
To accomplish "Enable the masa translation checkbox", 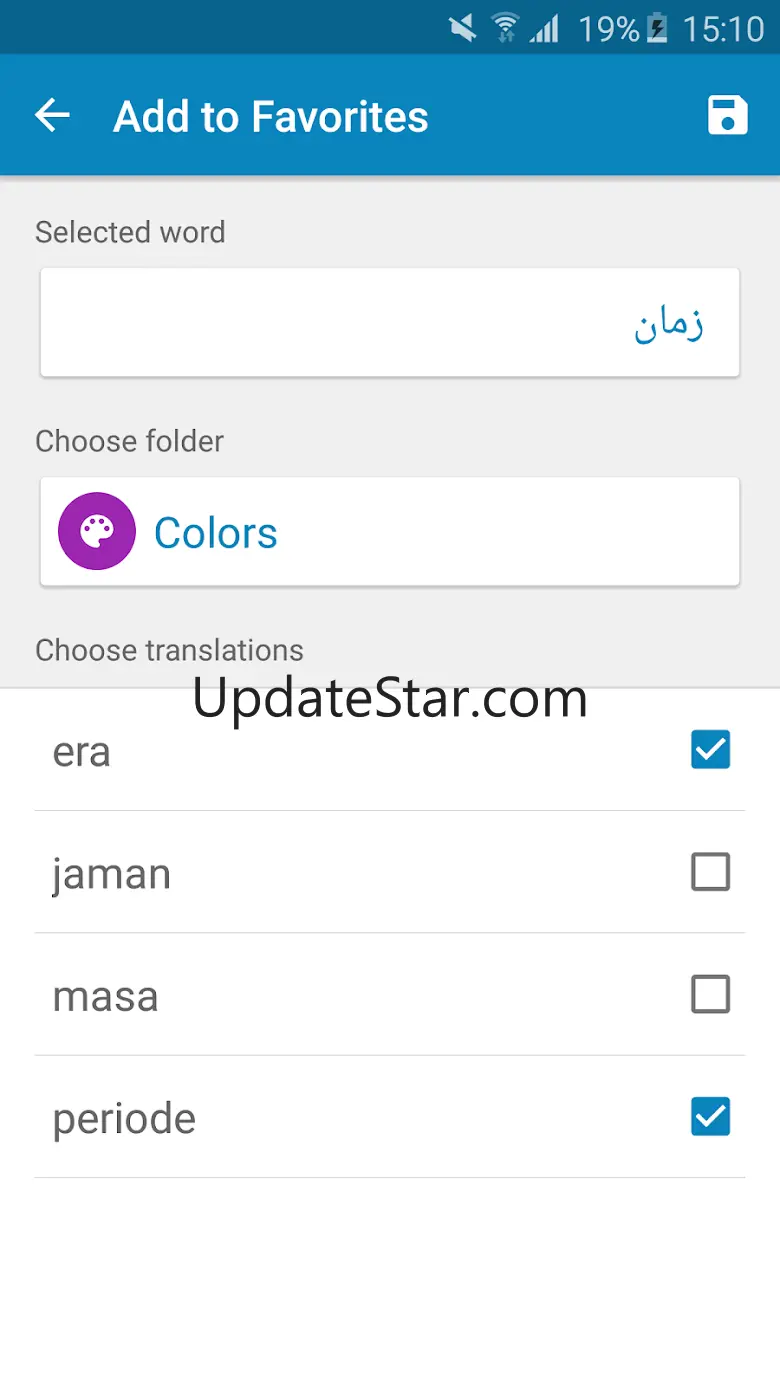I will [710, 994].
